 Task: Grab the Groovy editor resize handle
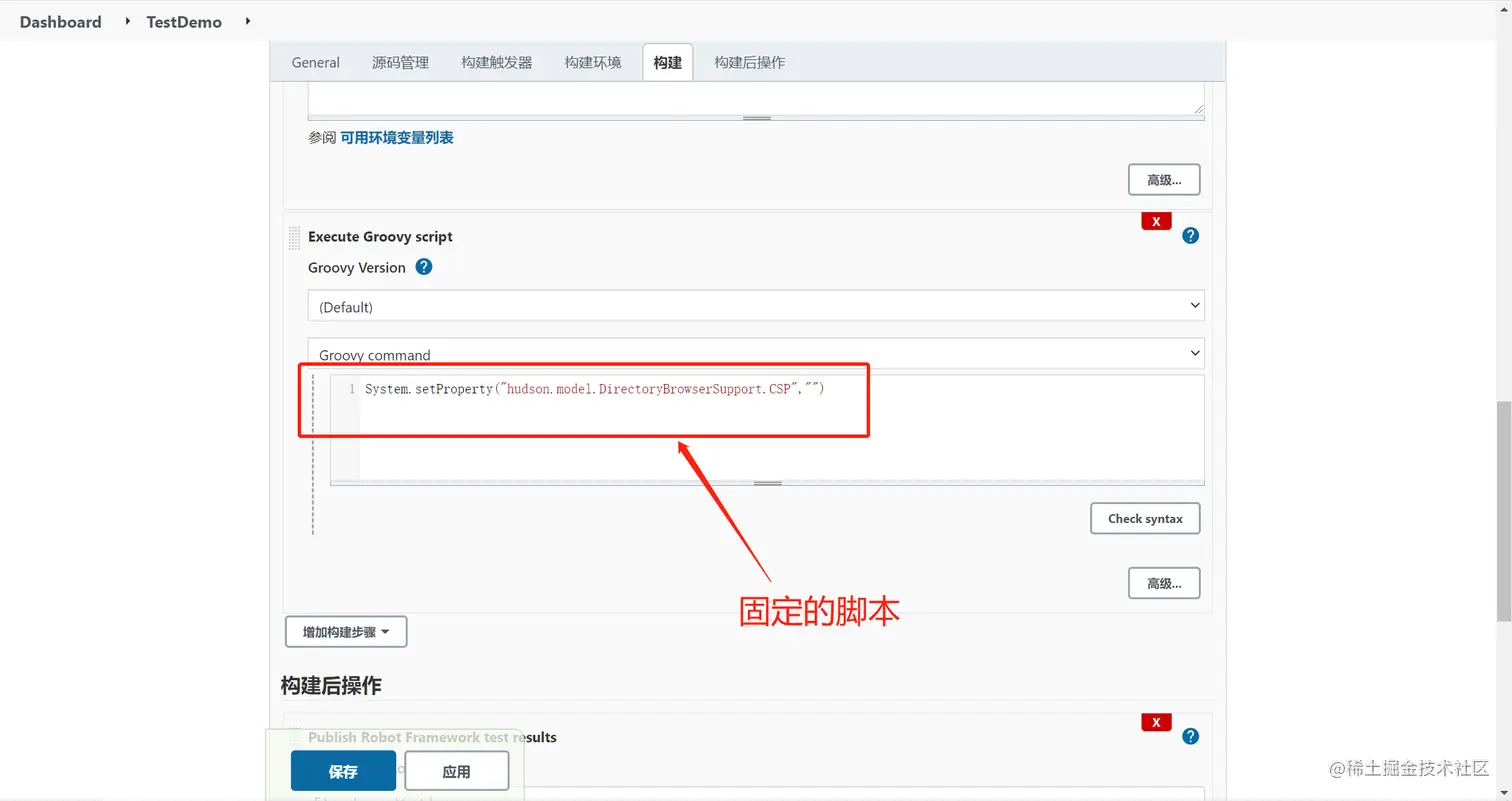pyautogui.click(x=767, y=483)
